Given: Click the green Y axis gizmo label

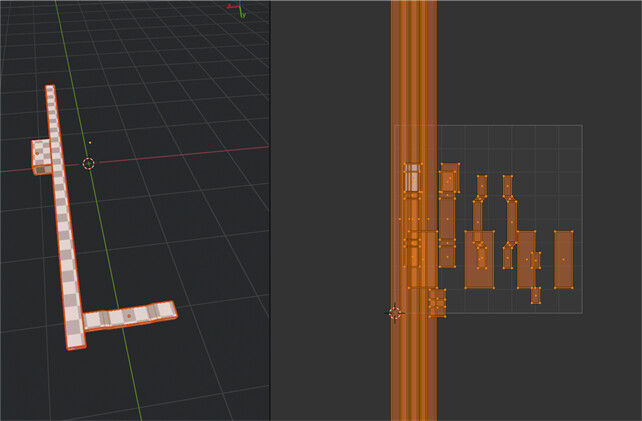Looking at the screenshot, I should coord(244,15).
